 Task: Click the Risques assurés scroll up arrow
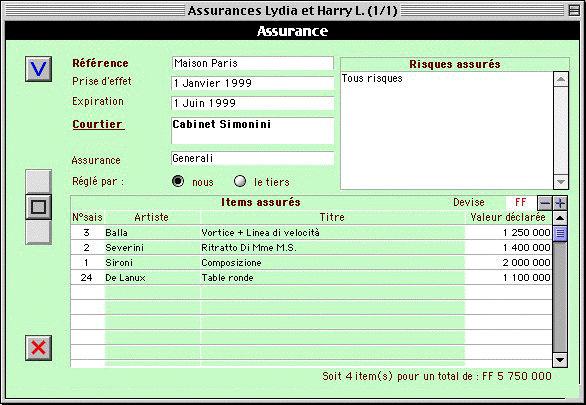[561, 79]
